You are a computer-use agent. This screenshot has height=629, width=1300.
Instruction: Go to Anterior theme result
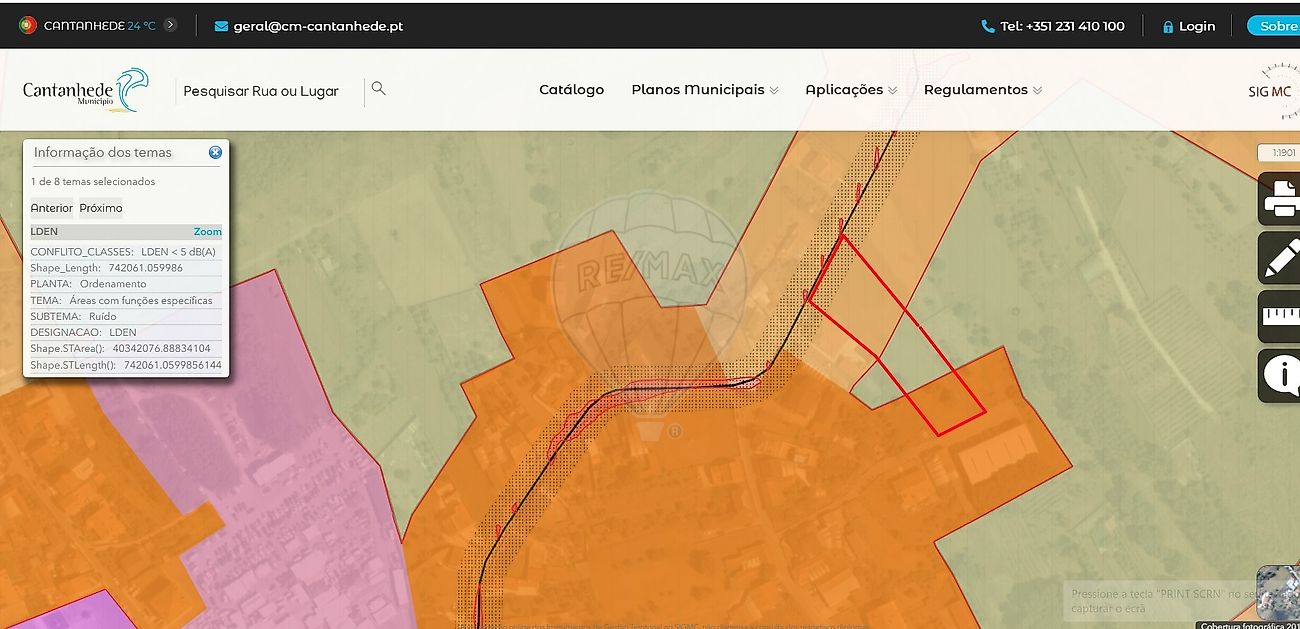pos(52,208)
